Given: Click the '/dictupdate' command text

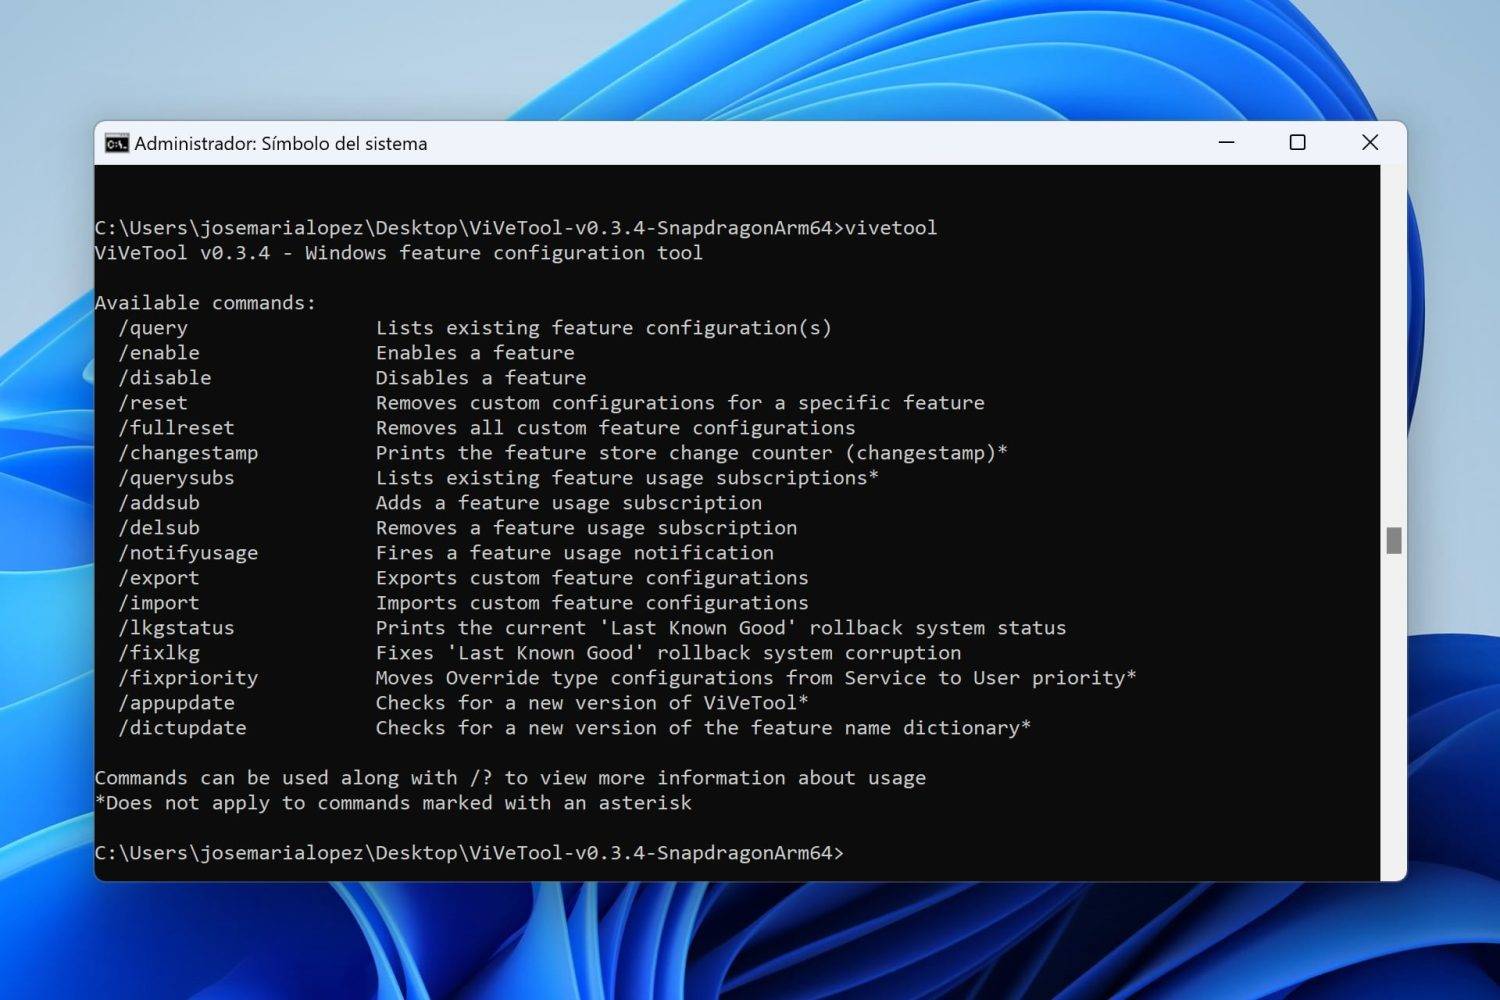Looking at the screenshot, I should click(x=183, y=728).
